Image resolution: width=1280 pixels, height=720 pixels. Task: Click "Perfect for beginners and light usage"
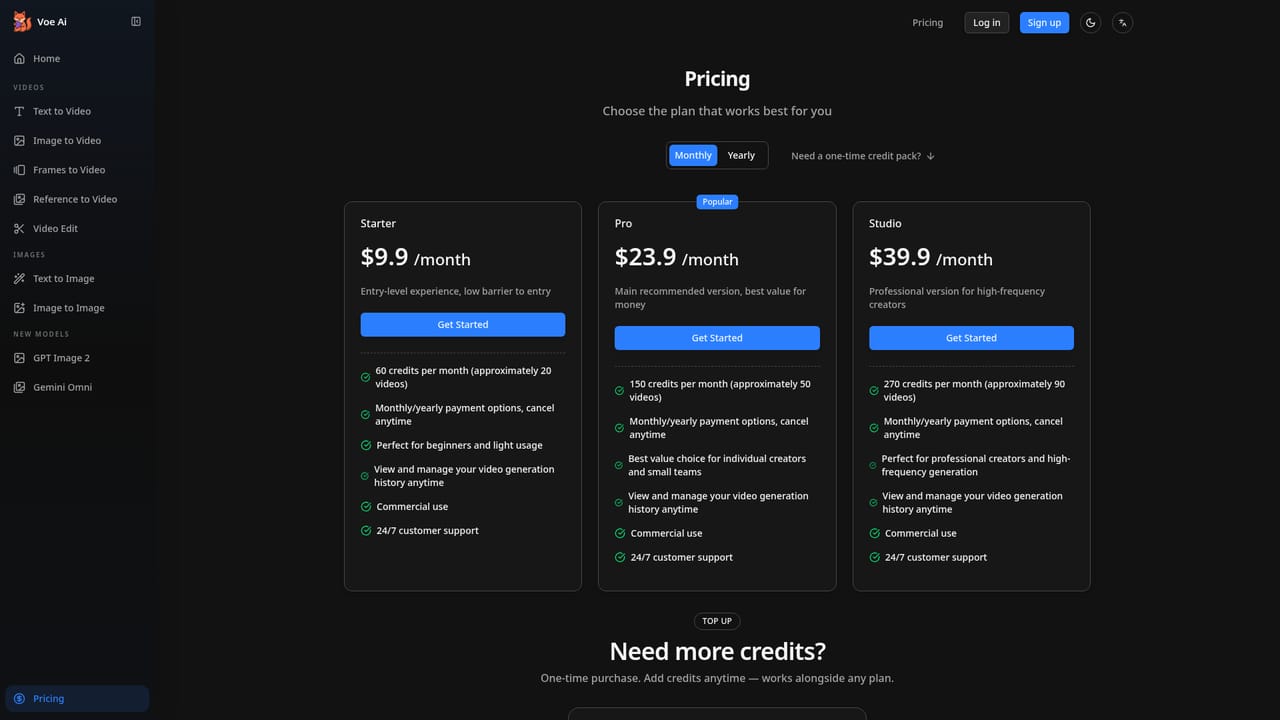(460, 446)
